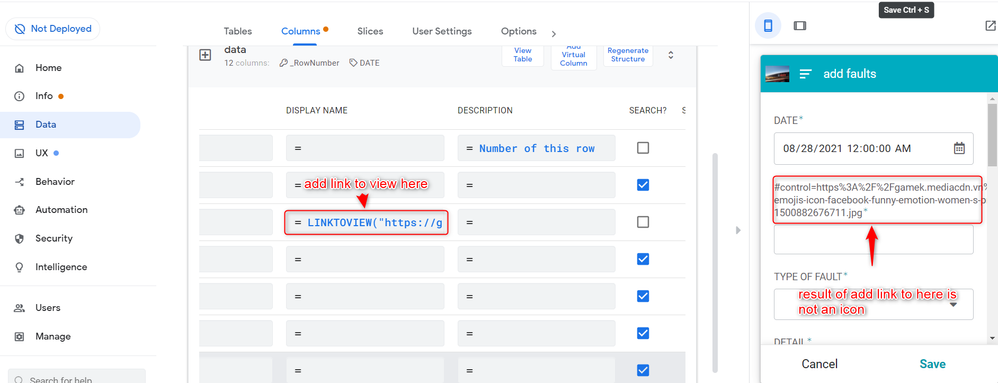Click the Users people icon
This screenshot has width=998, height=383.
pyautogui.click(x=19, y=308)
